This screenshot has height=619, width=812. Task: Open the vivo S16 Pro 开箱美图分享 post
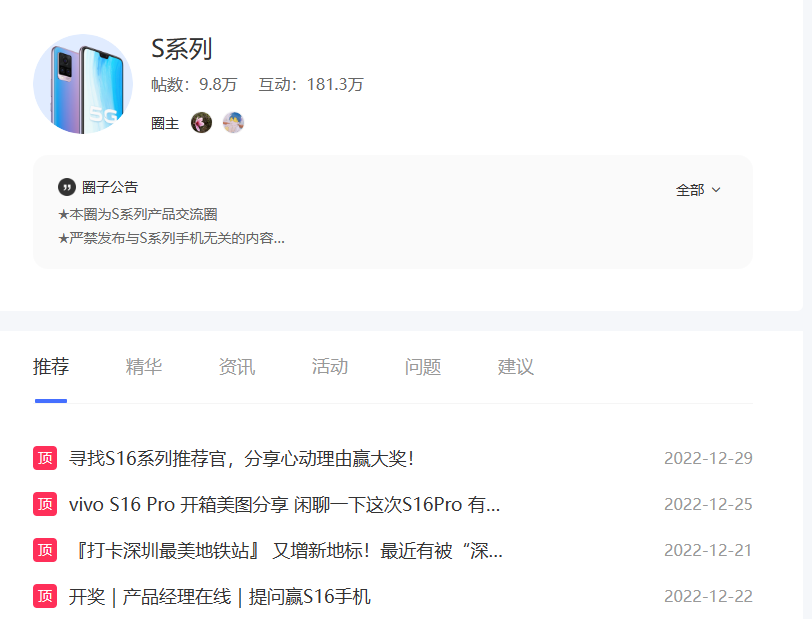coord(284,505)
